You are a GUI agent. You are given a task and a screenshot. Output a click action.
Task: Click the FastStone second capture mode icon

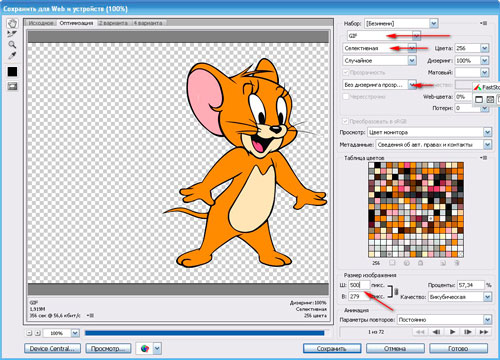coord(490,99)
